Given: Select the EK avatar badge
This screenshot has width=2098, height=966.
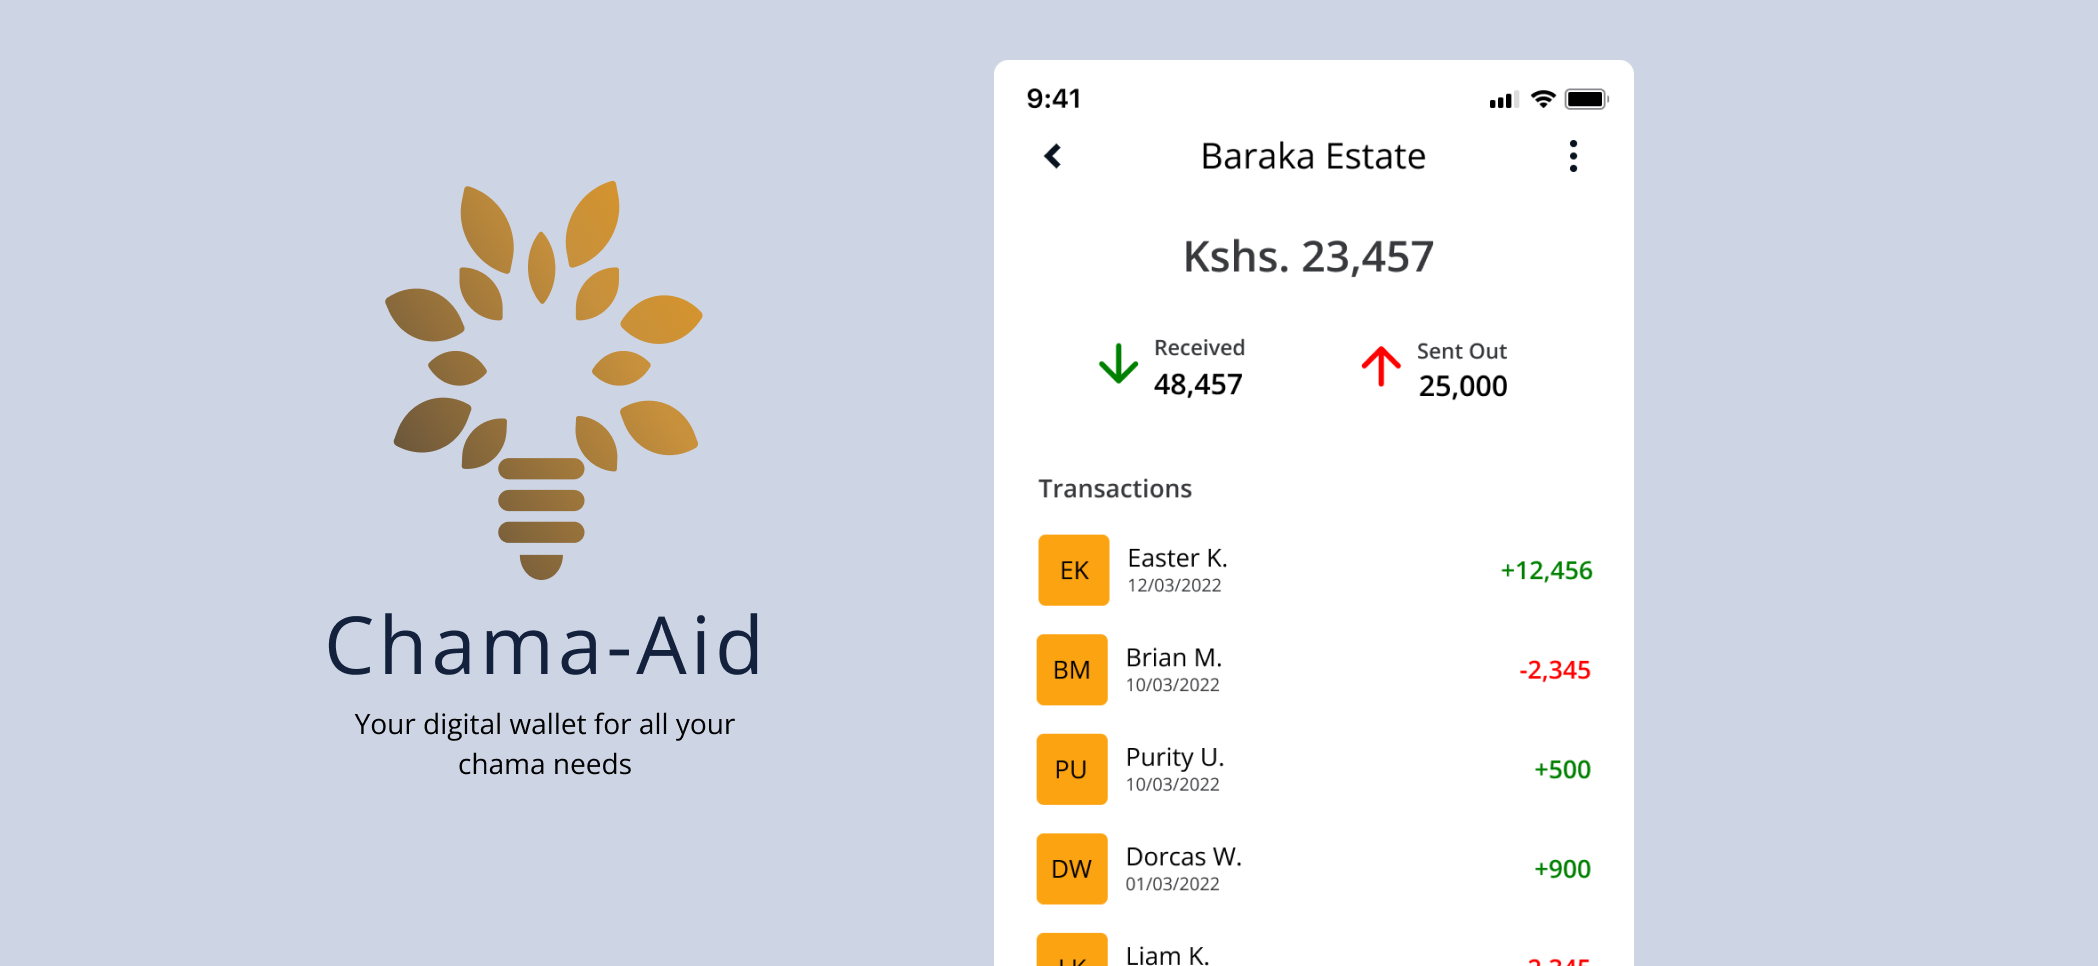Looking at the screenshot, I should [x=1074, y=570].
